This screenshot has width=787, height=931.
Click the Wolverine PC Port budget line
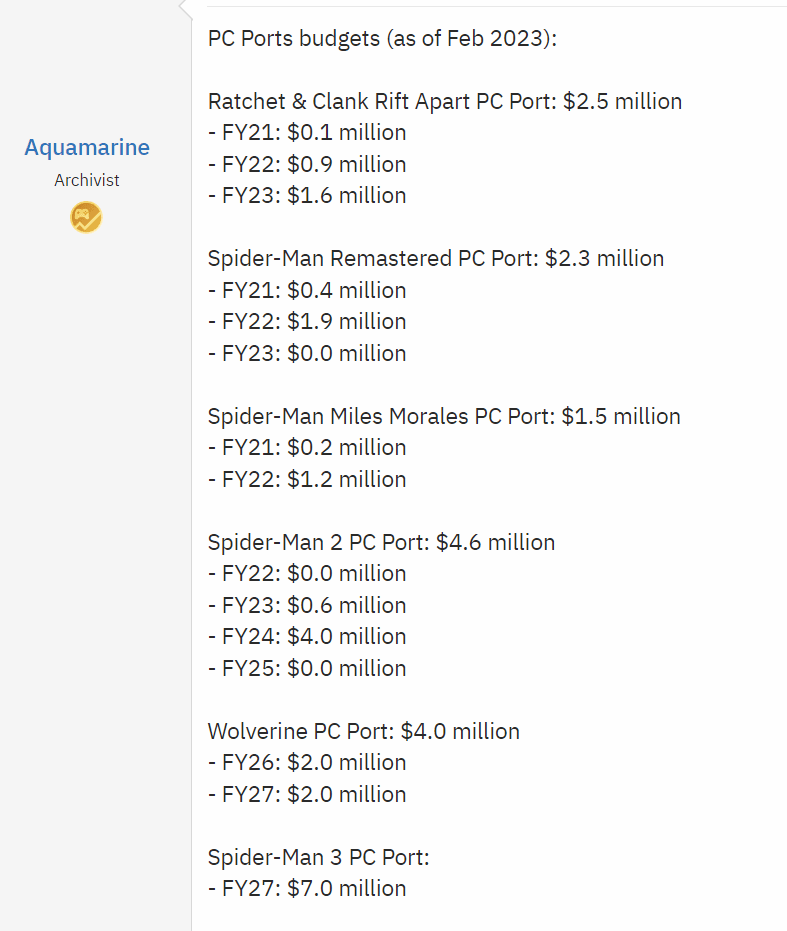click(364, 732)
